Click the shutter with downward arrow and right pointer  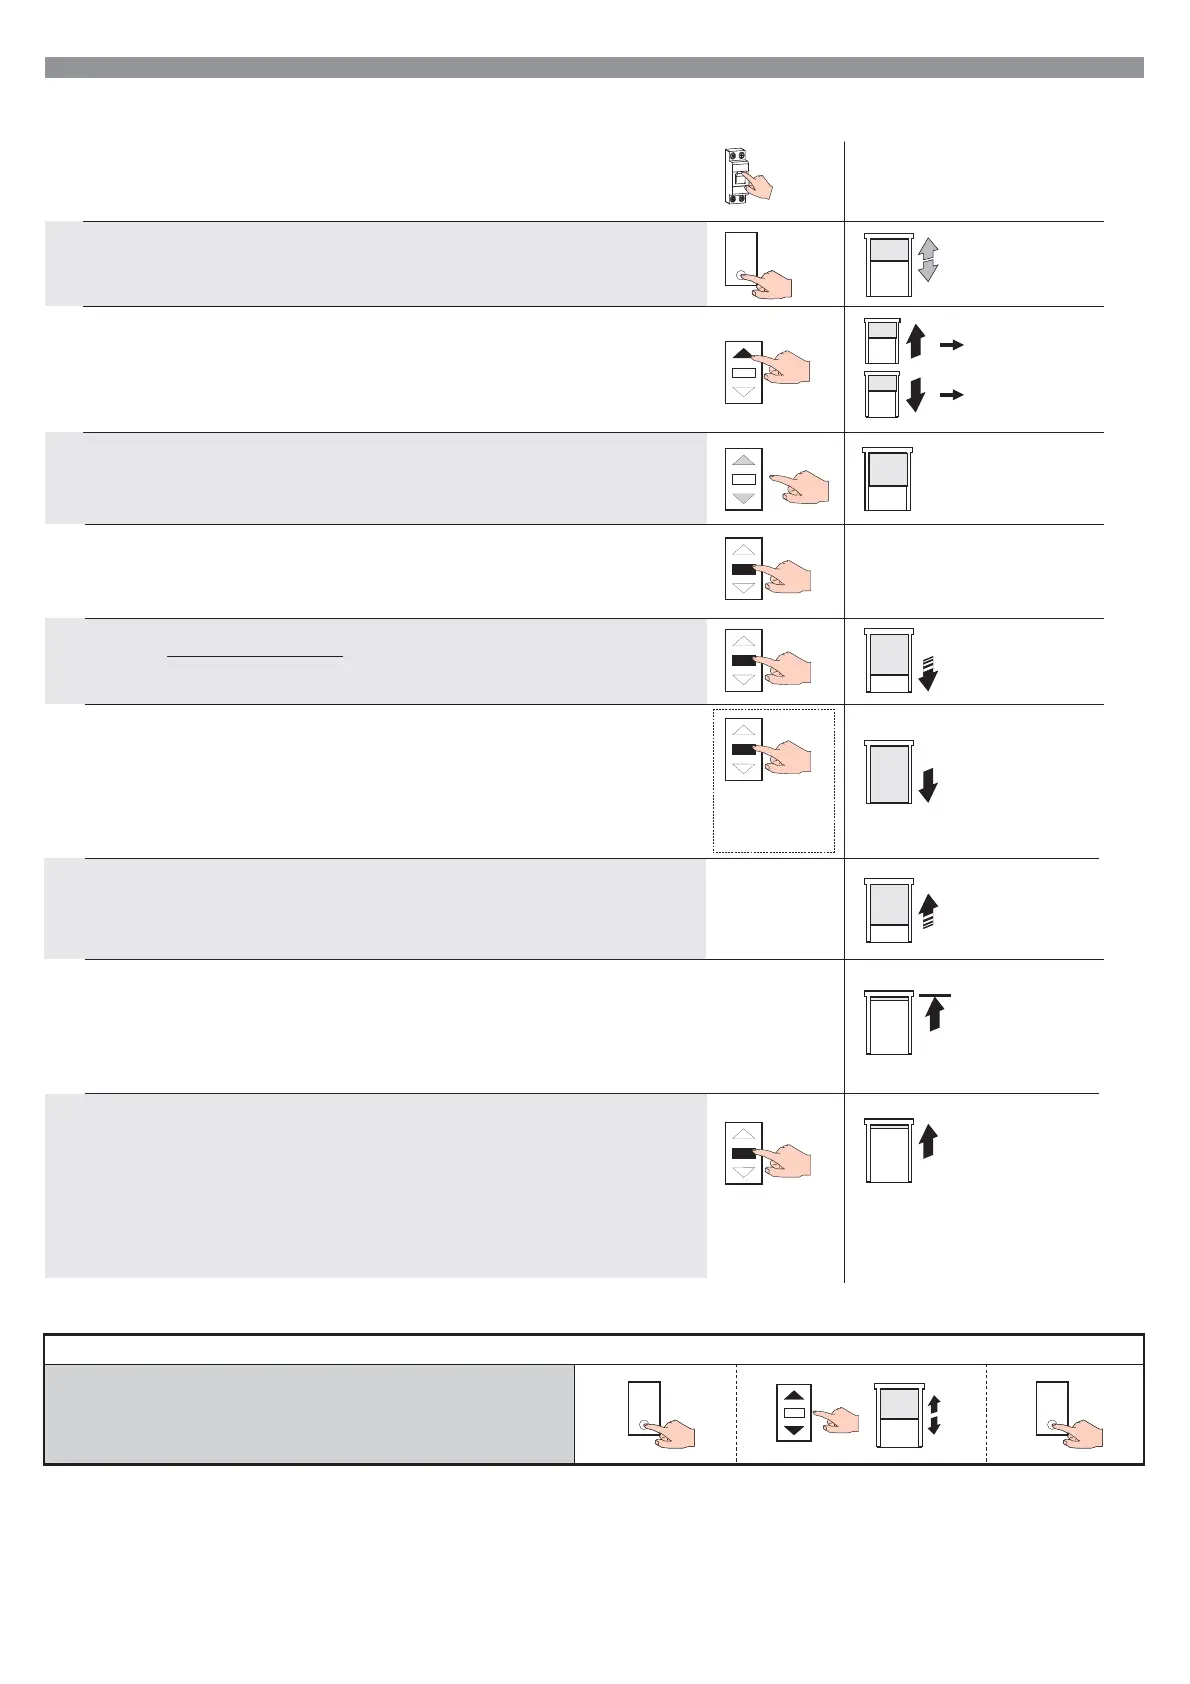pos(913,393)
